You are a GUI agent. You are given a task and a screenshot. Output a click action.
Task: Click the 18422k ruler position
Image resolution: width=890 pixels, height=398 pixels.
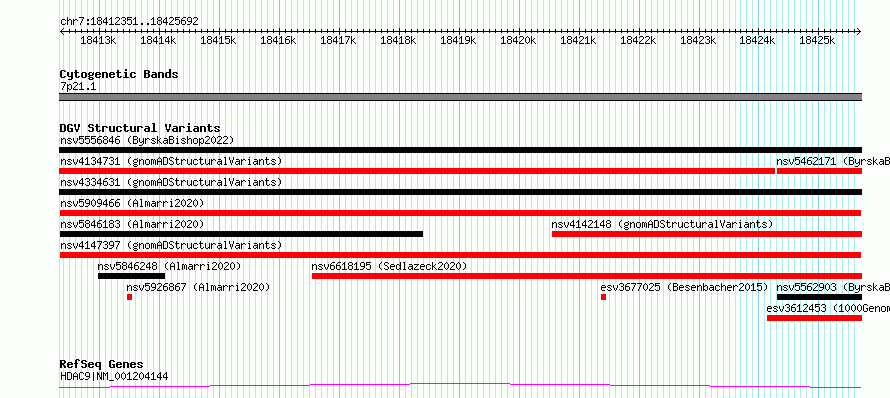[639, 40]
